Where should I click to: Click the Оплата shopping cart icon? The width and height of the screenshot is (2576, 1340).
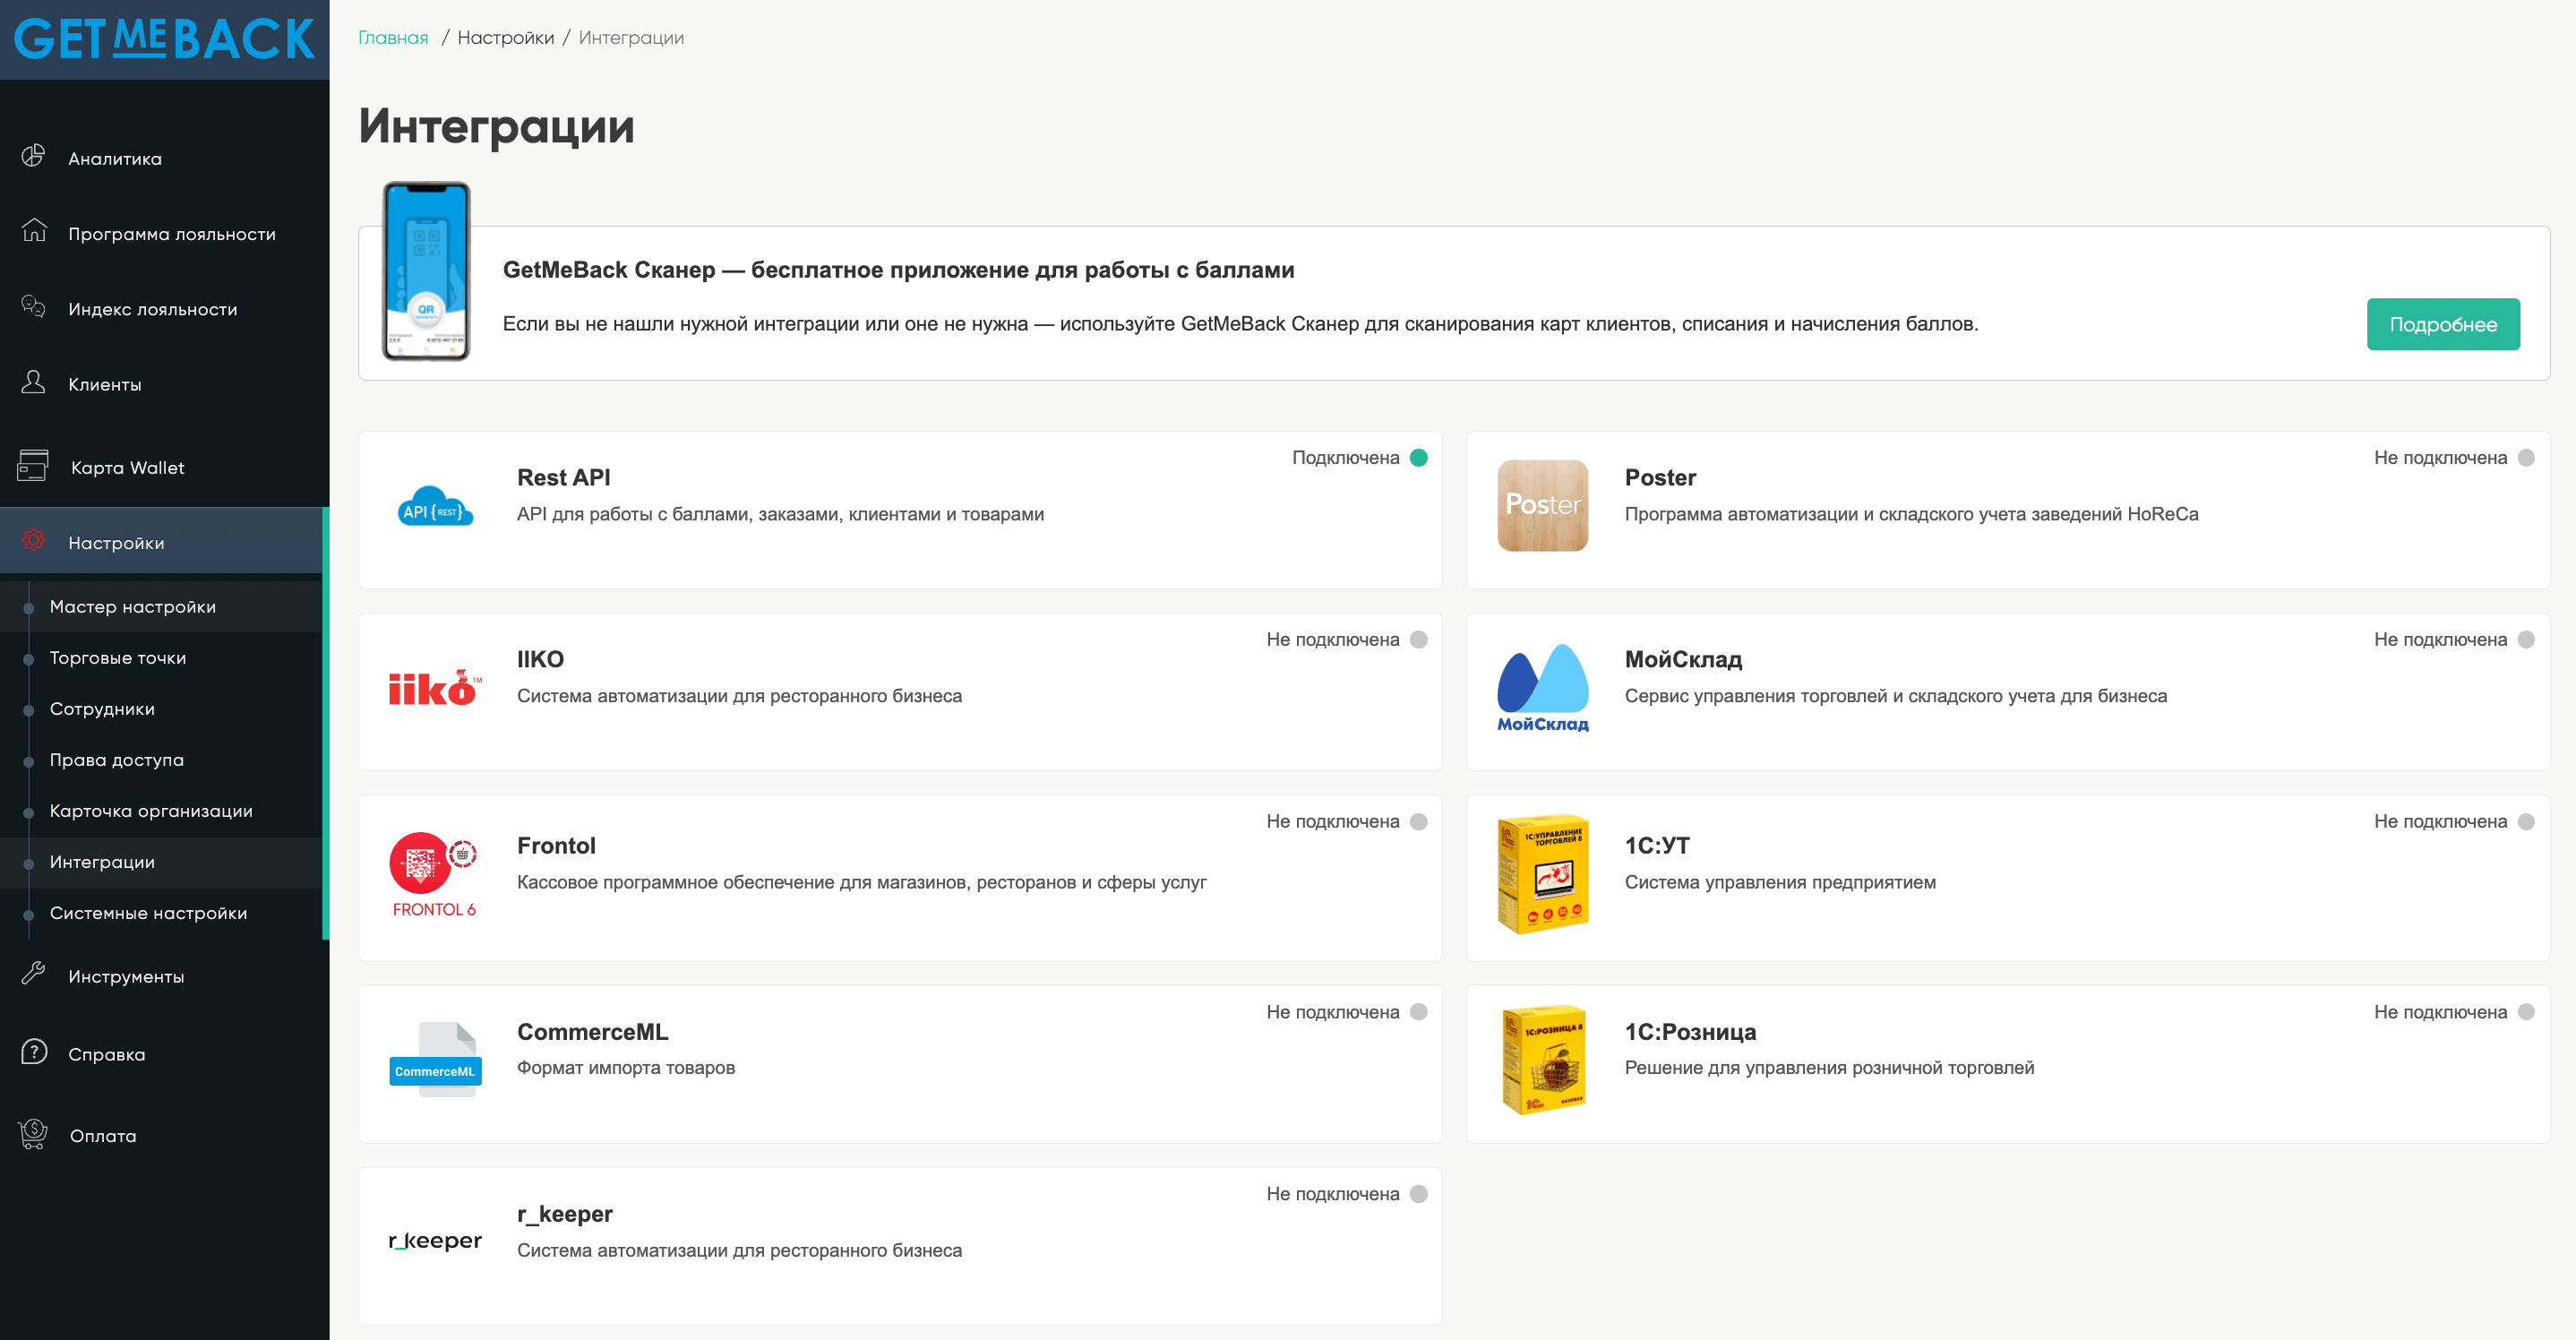[34, 1134]
